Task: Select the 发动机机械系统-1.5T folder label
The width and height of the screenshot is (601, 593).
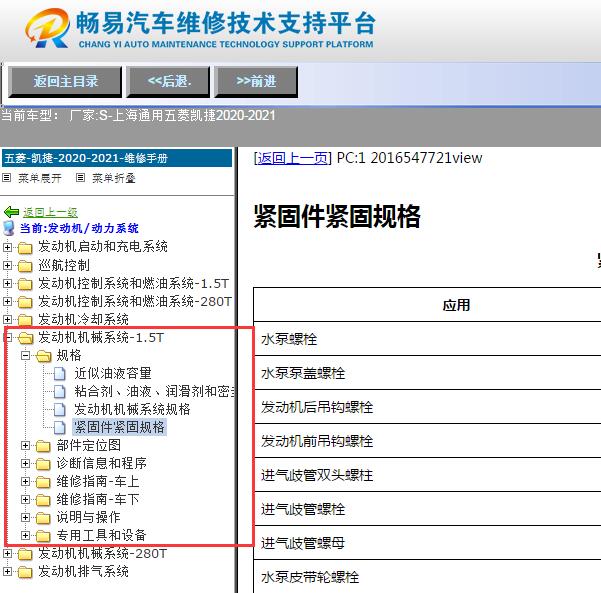Action: [101, 338]
